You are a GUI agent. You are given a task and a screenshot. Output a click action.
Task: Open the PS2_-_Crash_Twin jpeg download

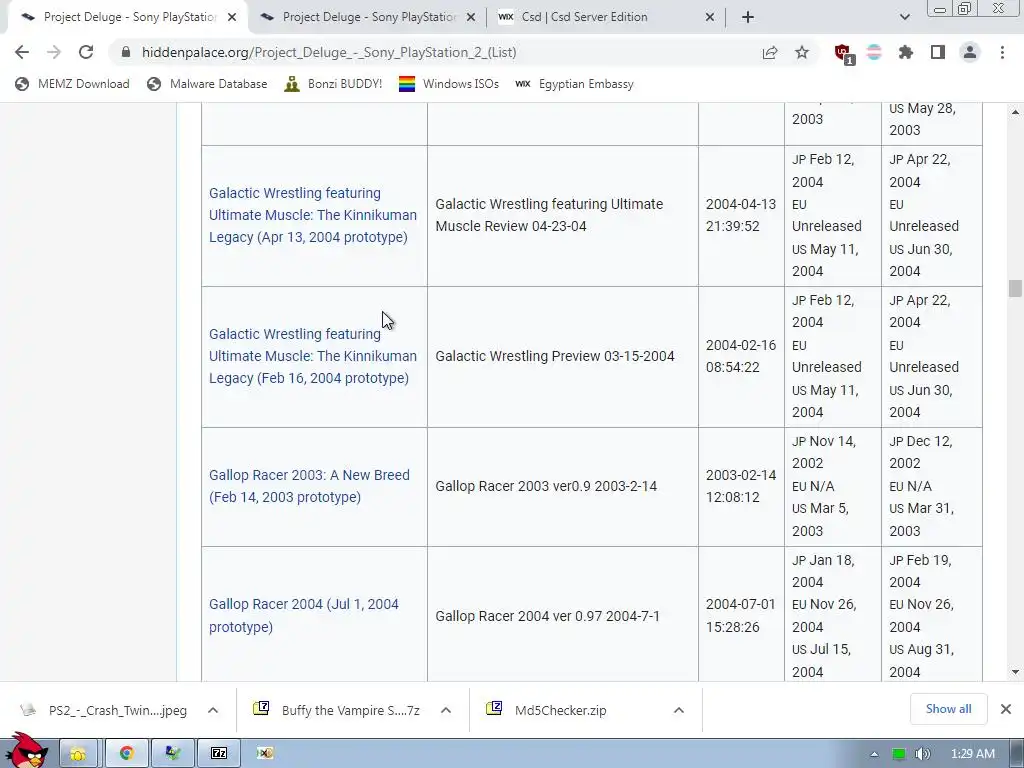[104, 710]
